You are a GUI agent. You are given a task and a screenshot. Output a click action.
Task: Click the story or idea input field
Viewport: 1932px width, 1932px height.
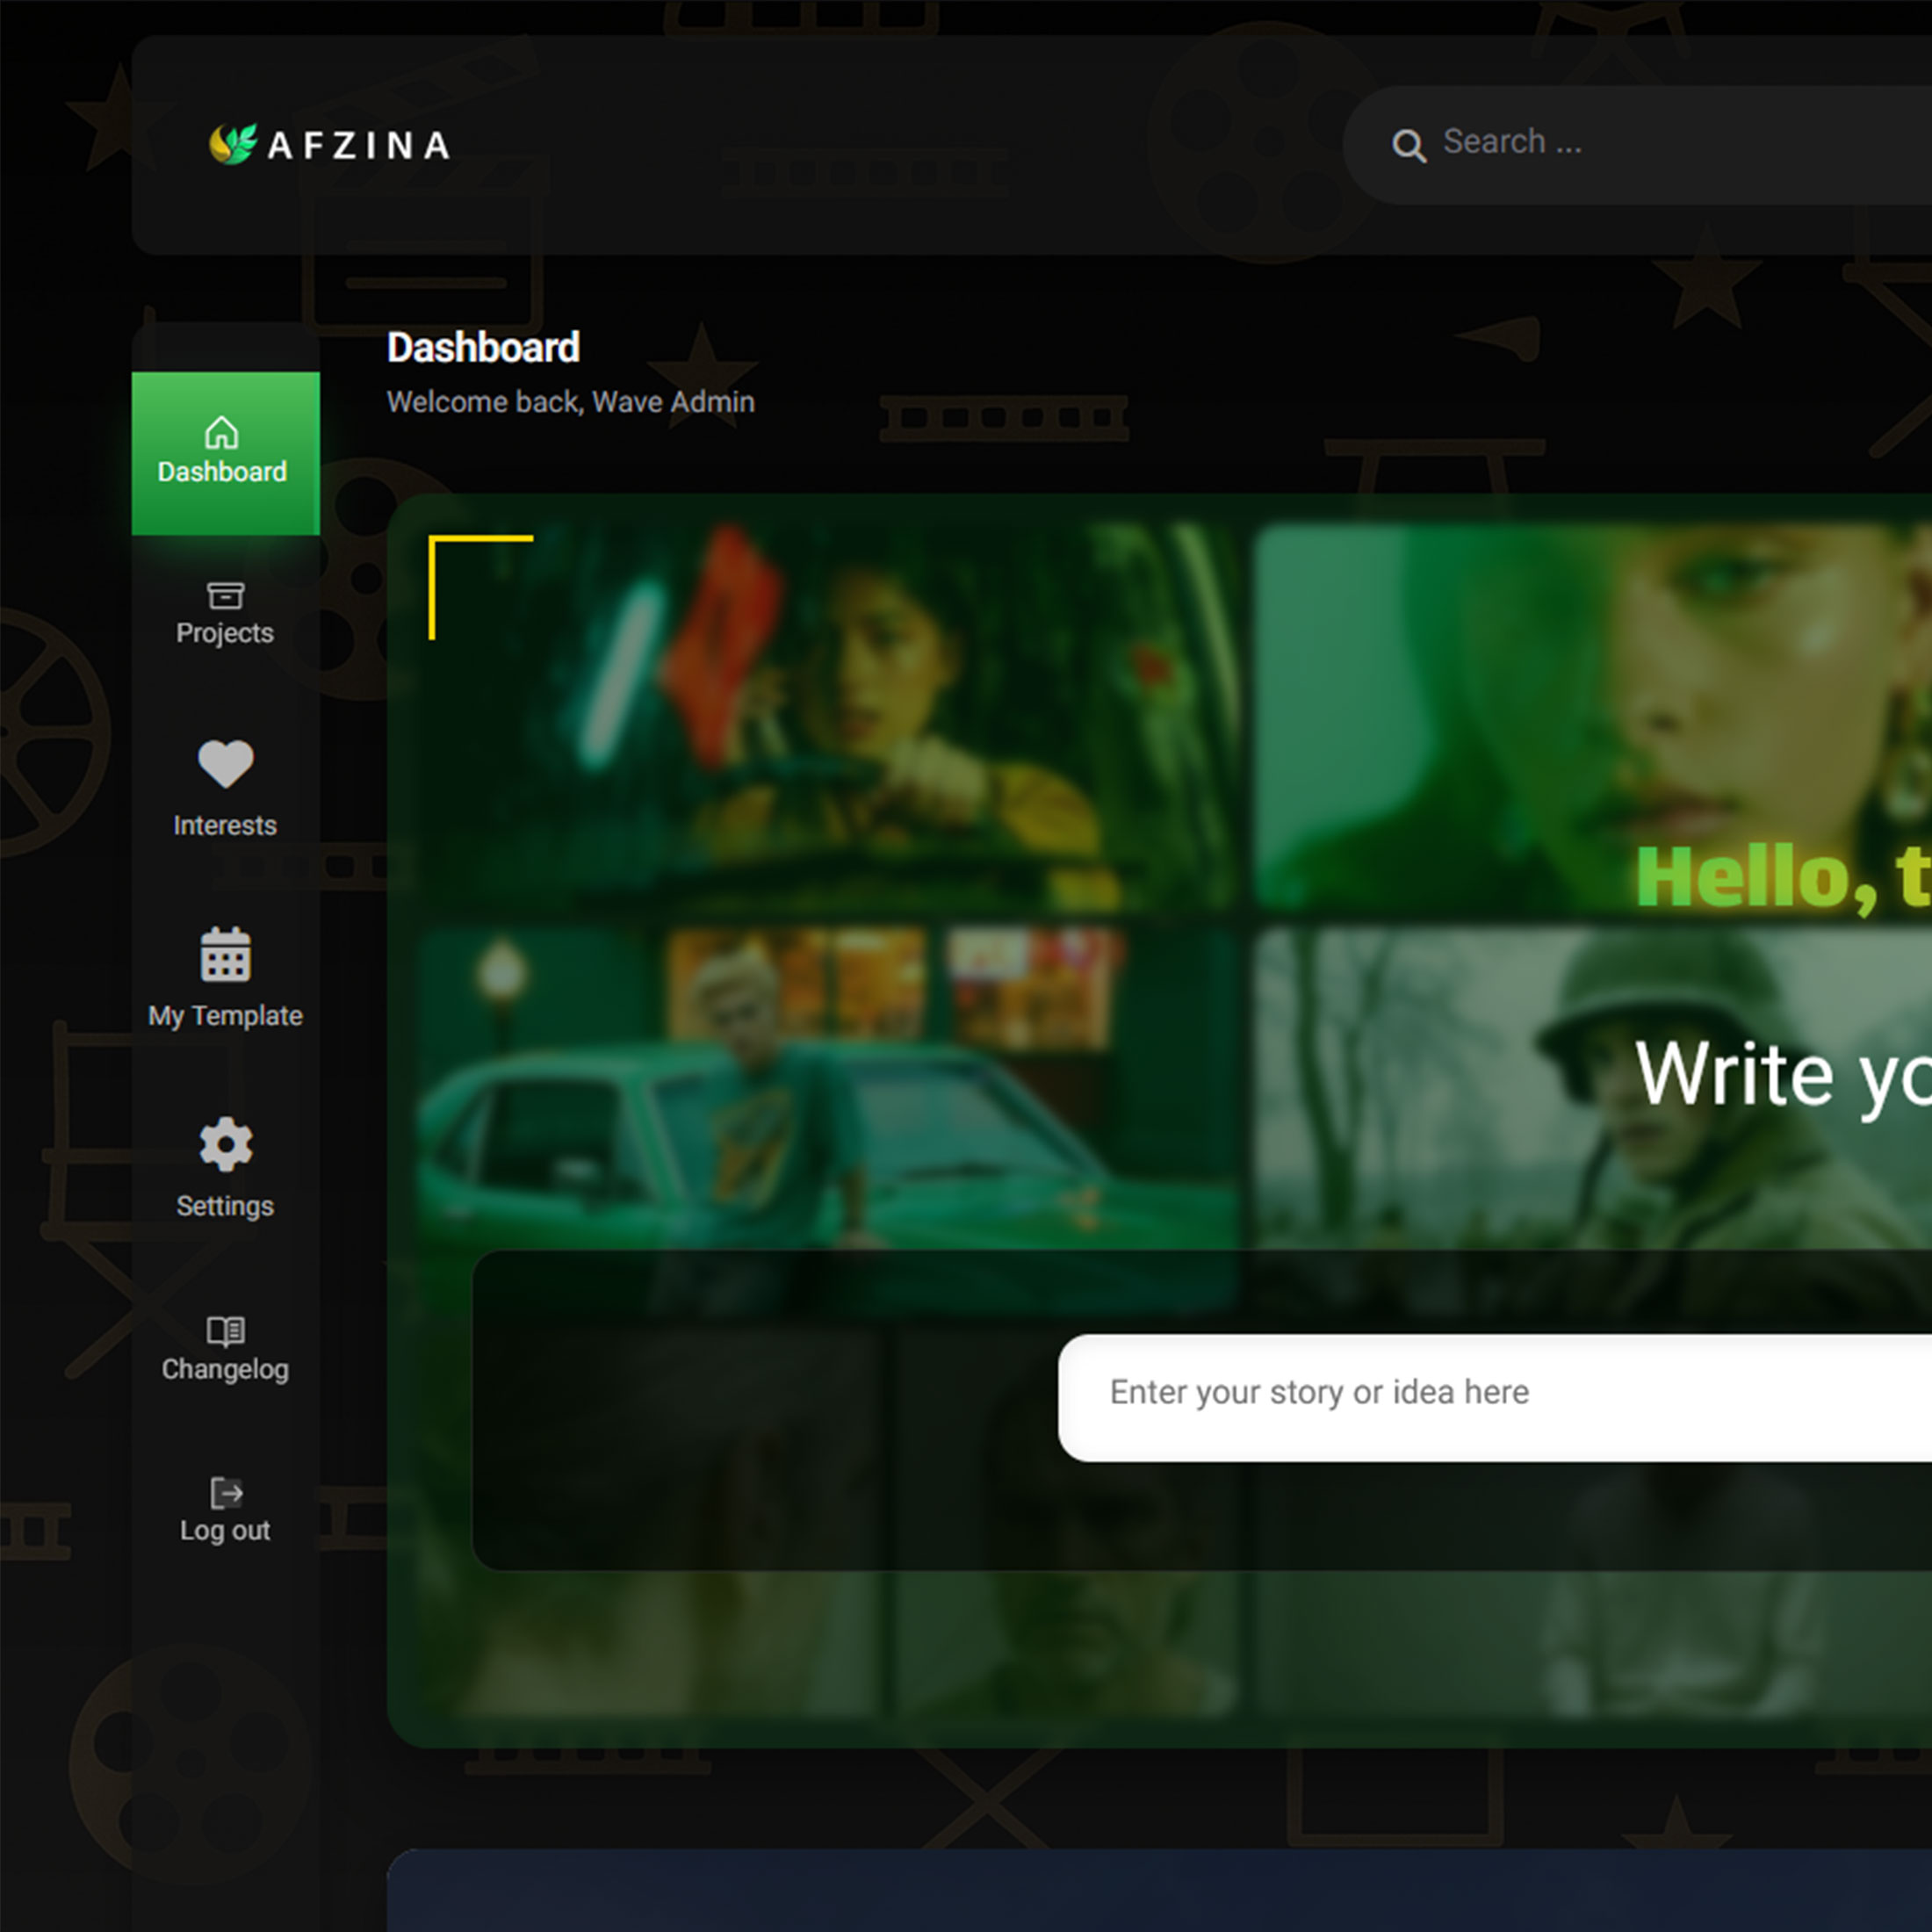(x=1495, y=1397)
